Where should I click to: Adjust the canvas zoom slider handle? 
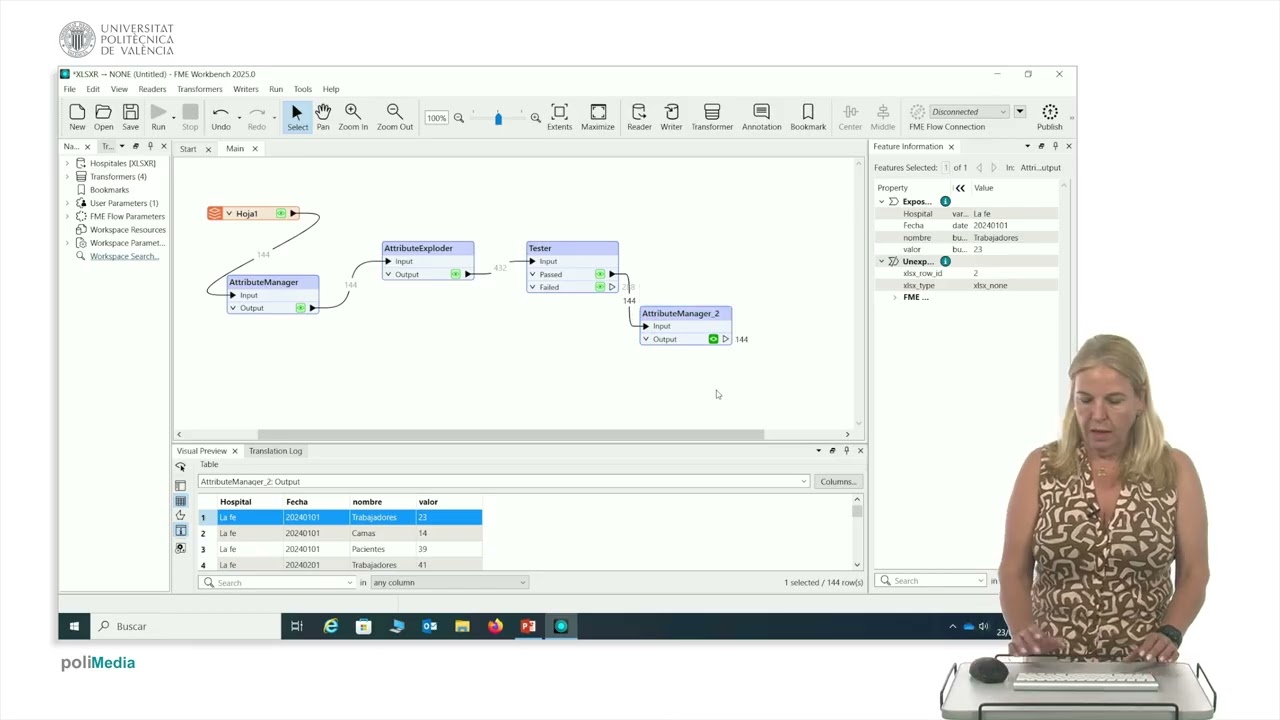click(498, 118)
